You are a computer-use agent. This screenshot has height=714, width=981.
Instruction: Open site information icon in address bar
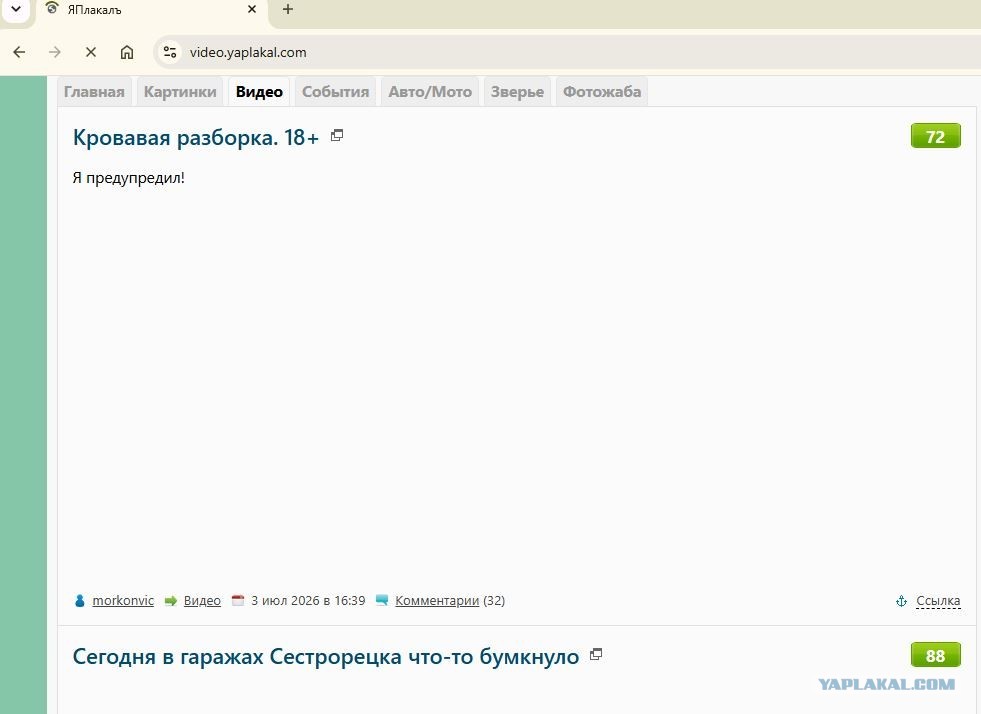170,52
